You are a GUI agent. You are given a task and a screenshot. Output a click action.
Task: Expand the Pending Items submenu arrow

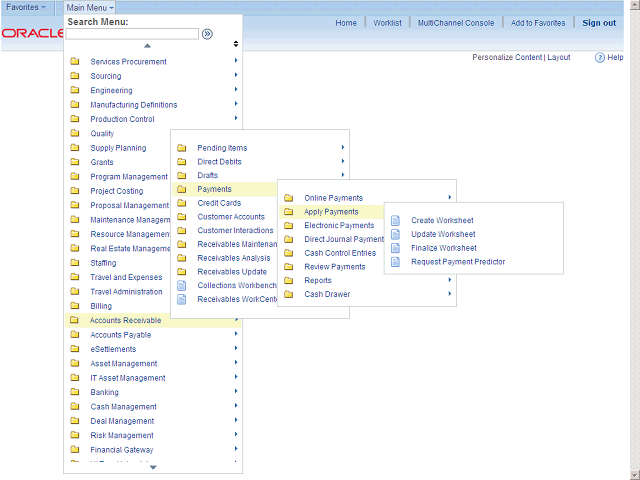(x=342, y=148)
